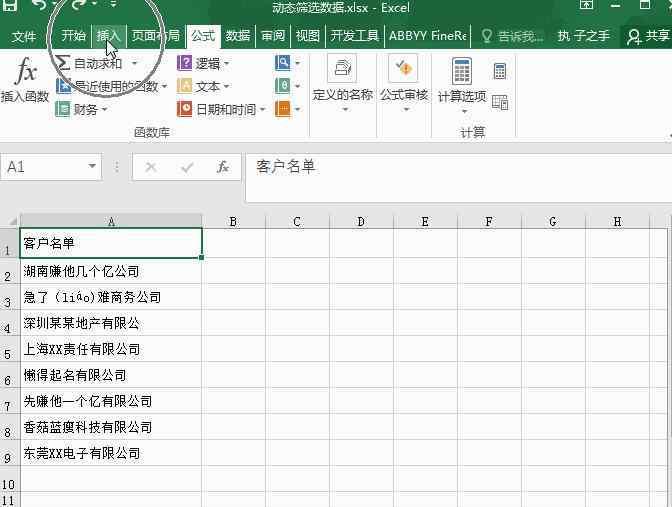Open the Name Box dropdown arrow

(x=92, y=166)
